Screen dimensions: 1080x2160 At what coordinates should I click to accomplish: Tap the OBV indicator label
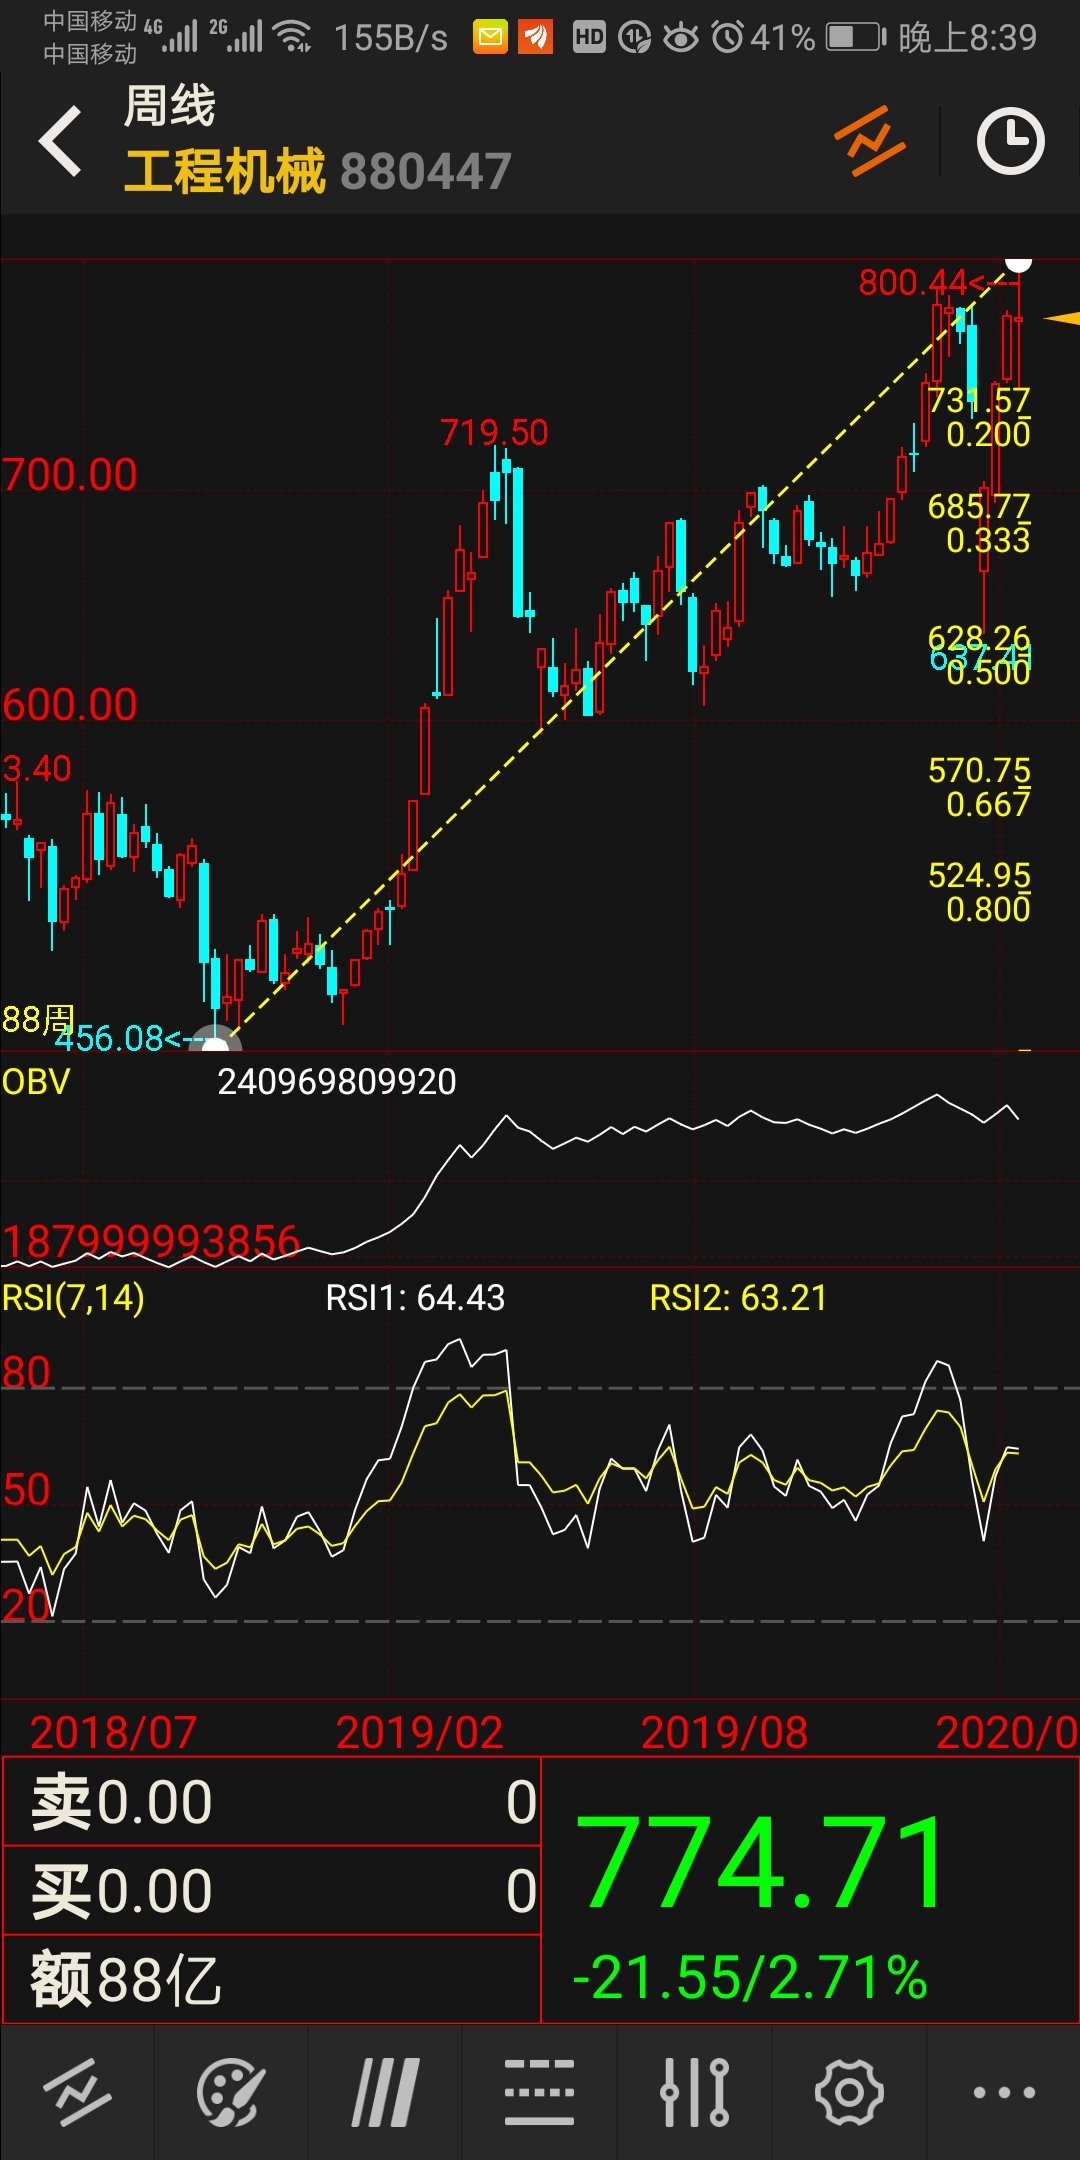[36, 1082]
